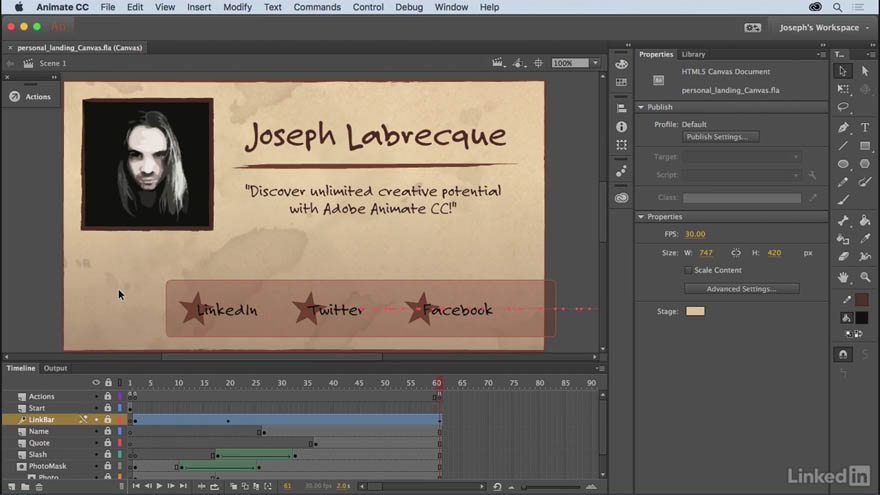880x495 pixels.
Task: Open the Timeline panel options menu
Action: coord(600,368)
